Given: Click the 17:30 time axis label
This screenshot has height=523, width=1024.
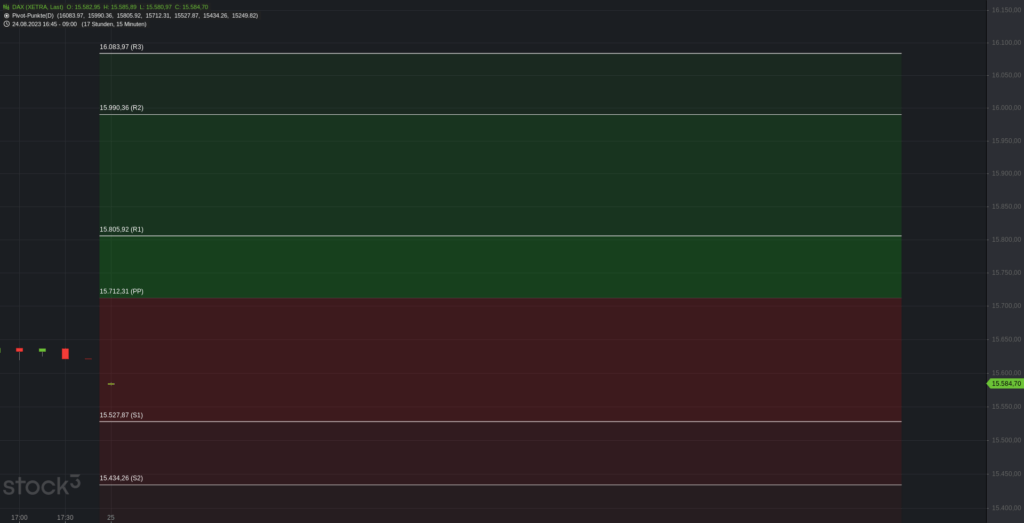Looking at the screenshot, I should click(x=65, y=517).
